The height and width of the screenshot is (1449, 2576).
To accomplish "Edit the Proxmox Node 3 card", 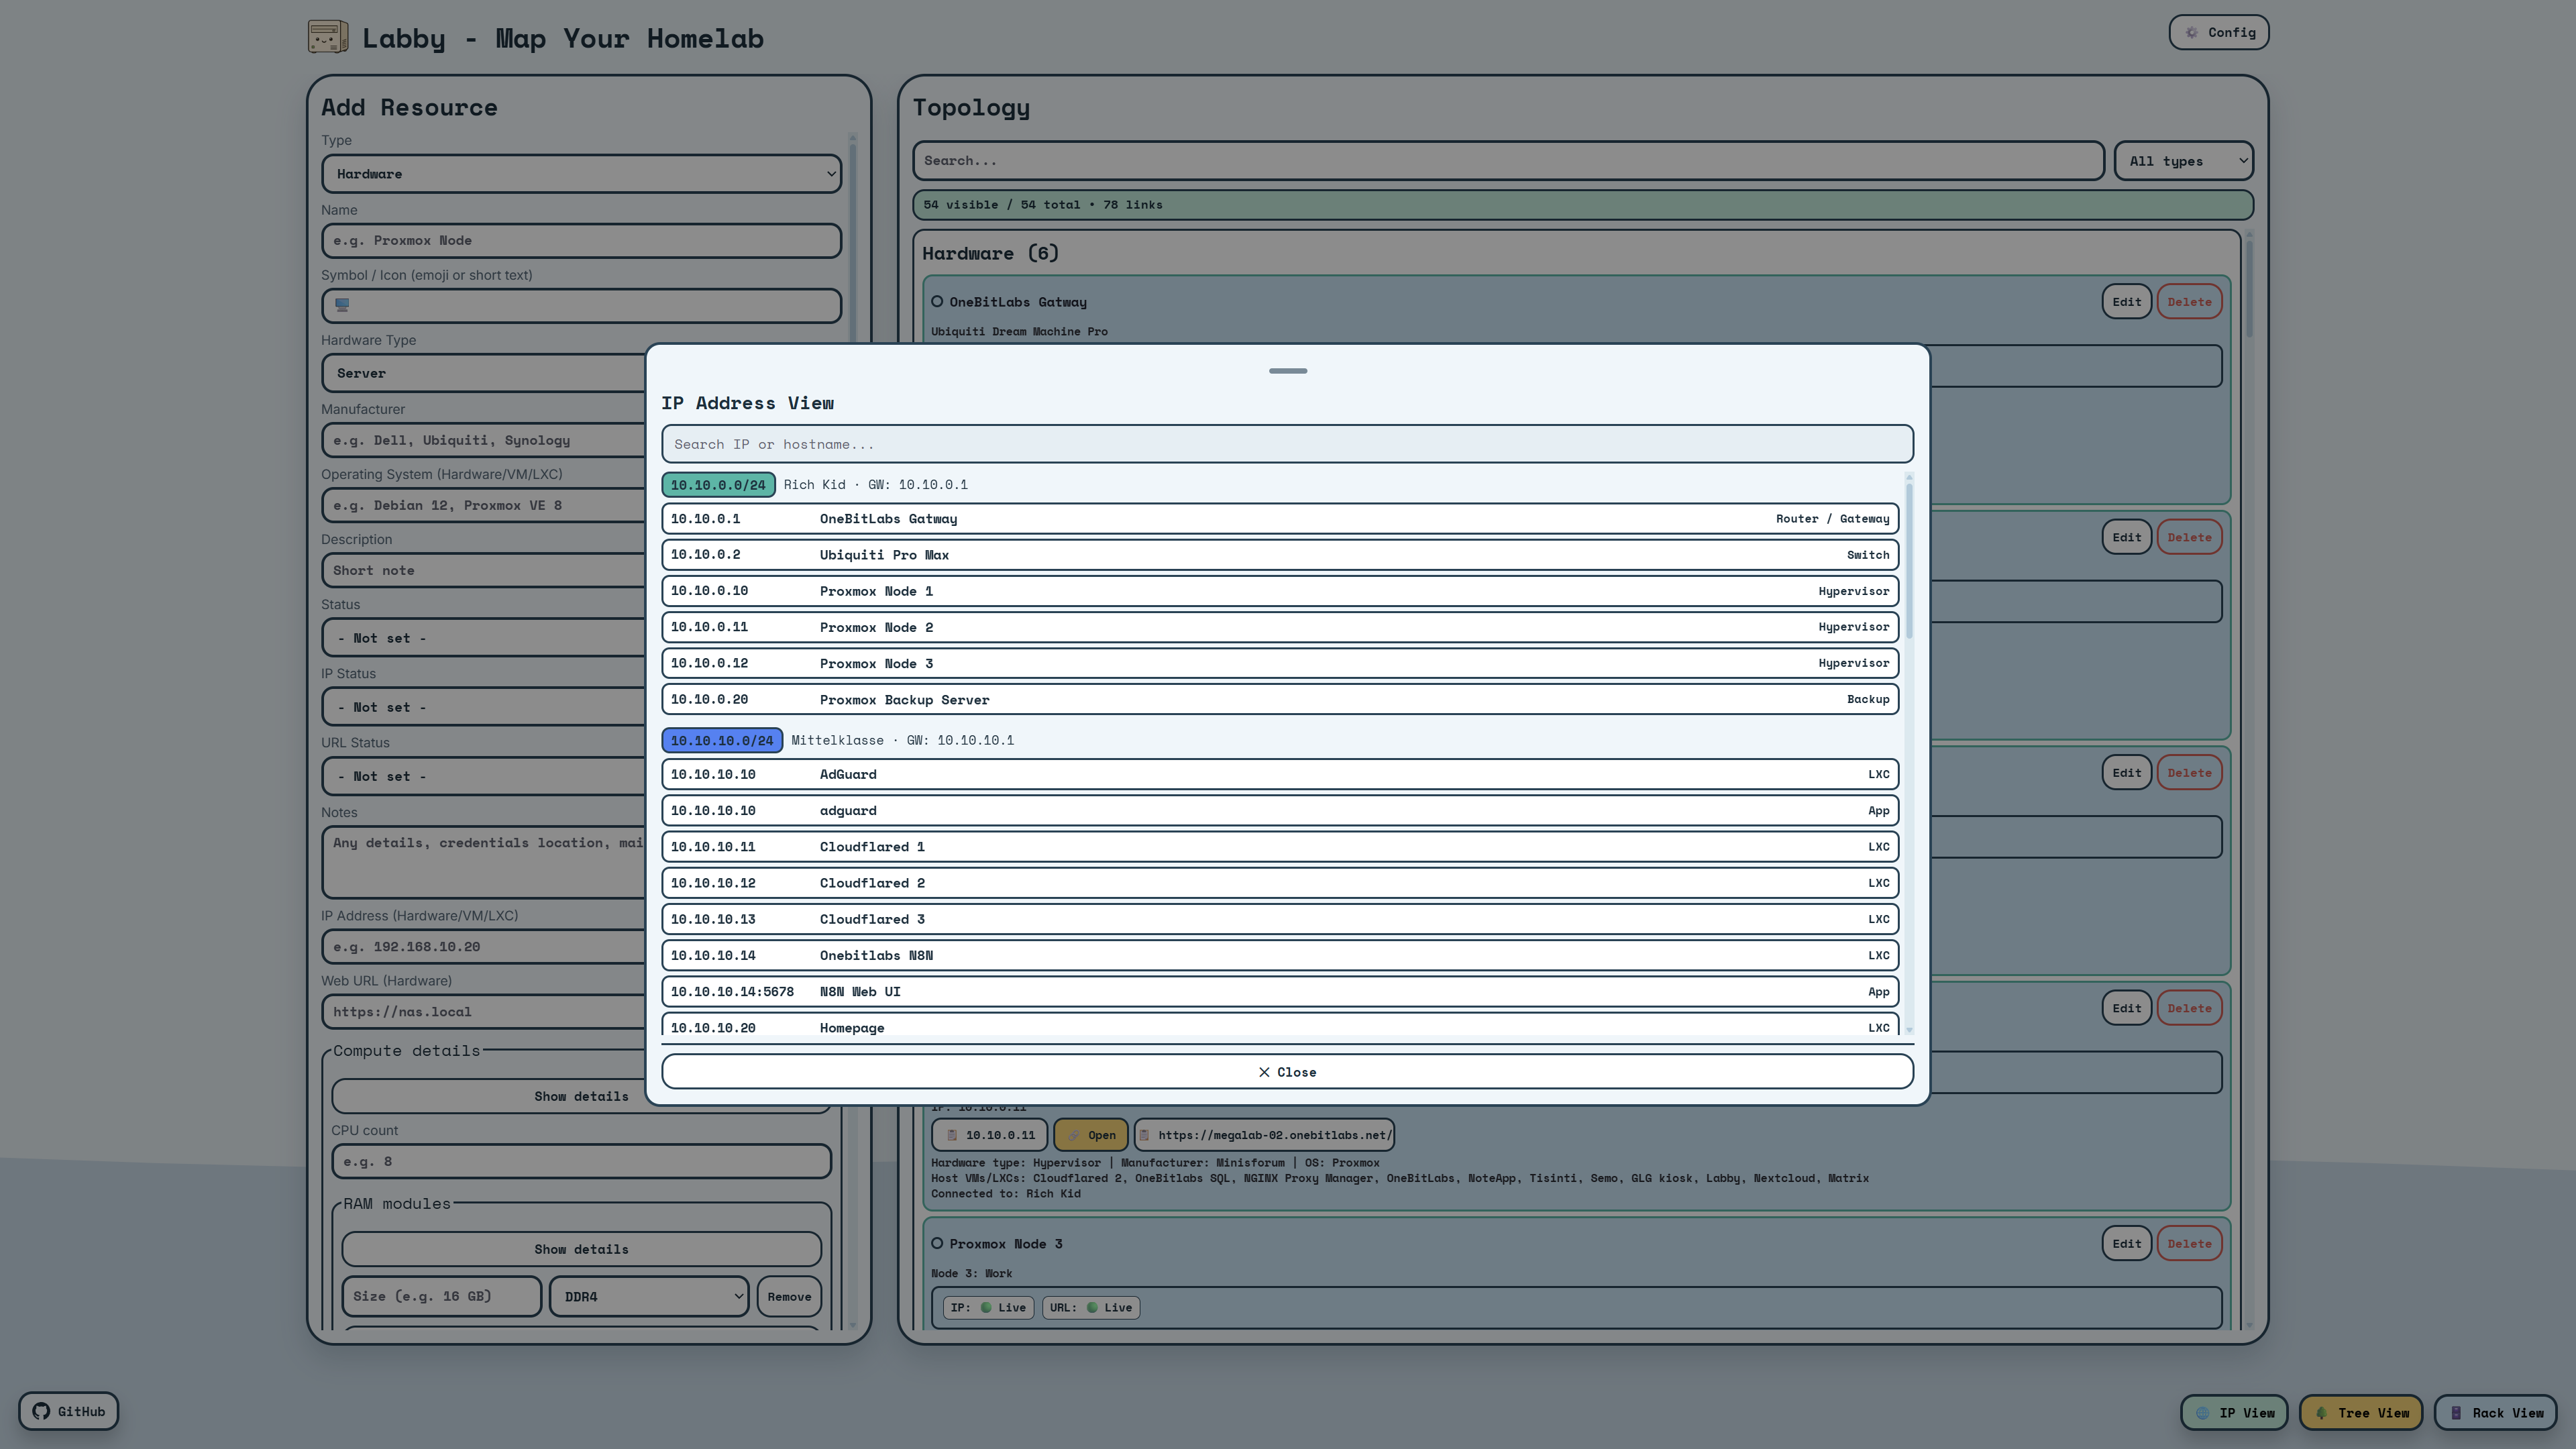I will pos(2126,1243).
